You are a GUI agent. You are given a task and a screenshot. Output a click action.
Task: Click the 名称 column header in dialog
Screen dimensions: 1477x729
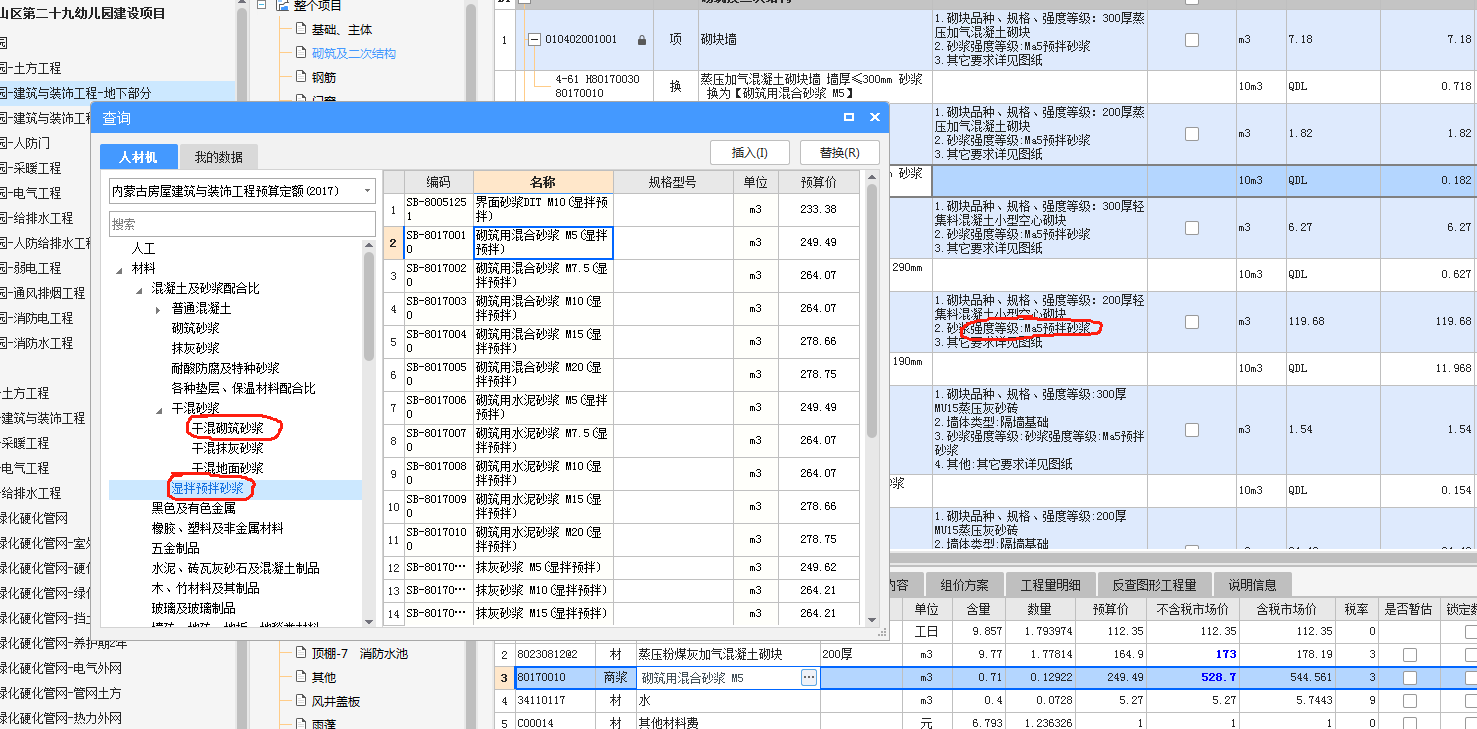(543, 182)
